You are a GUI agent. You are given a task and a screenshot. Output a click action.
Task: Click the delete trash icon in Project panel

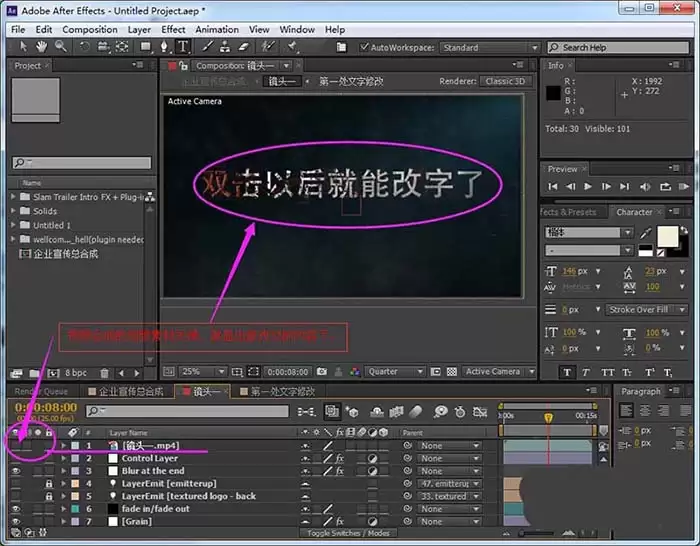pos(104,373)
